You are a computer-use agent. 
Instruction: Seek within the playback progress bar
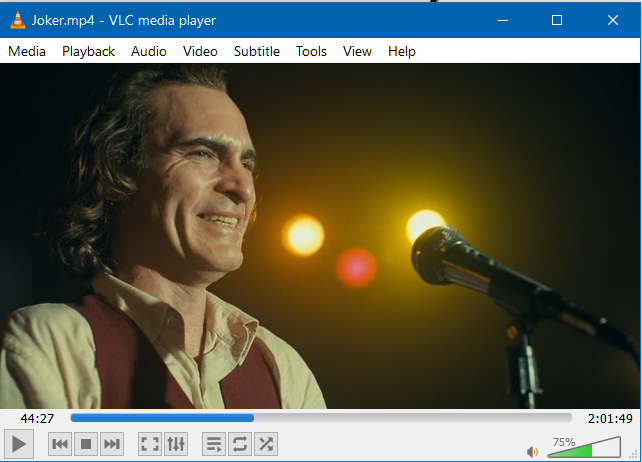click(321, 418)
